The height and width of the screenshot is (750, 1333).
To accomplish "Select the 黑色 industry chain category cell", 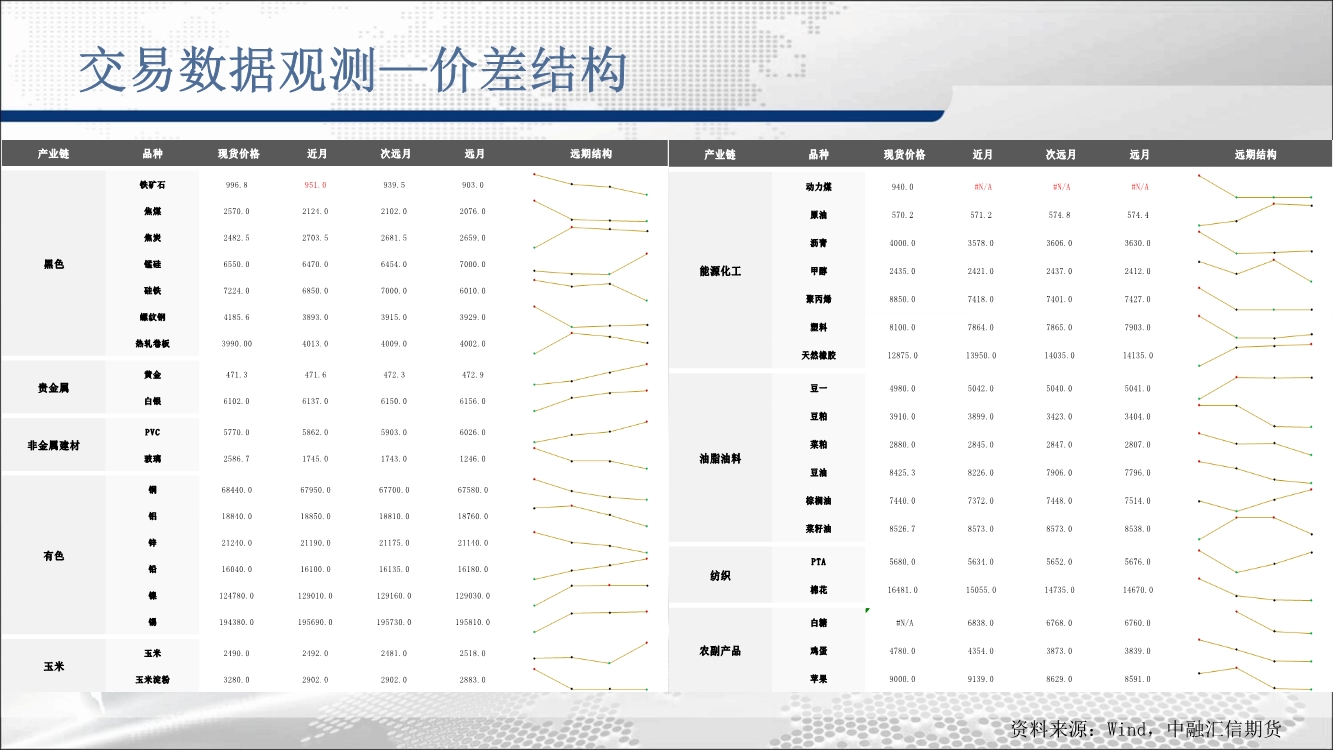I will [x=54, y=264].
